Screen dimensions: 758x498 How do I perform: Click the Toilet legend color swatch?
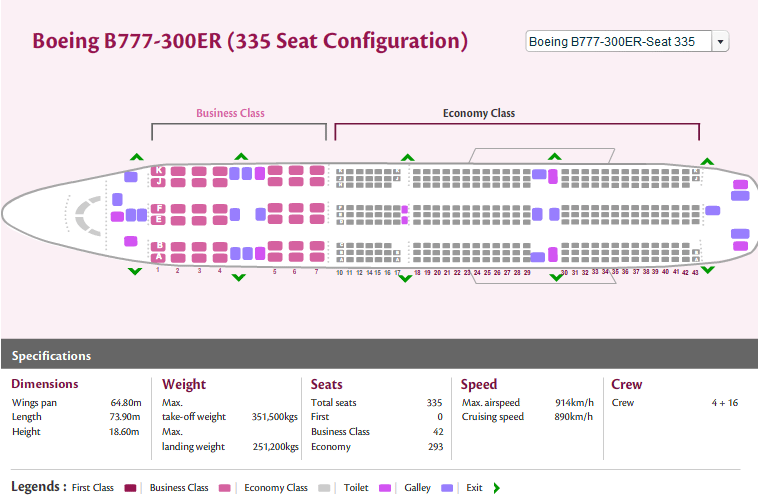click(x=384, y=488)
